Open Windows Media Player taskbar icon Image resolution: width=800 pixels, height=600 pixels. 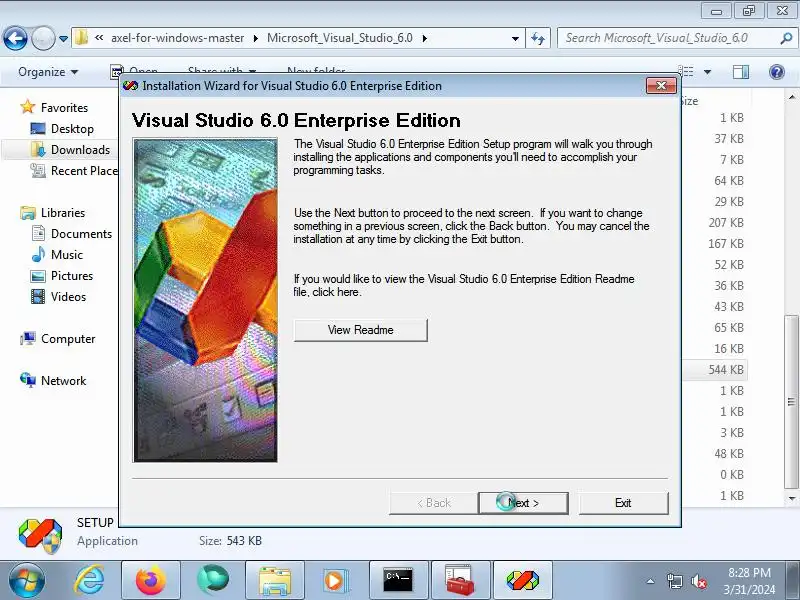click(x=337, y=581)
